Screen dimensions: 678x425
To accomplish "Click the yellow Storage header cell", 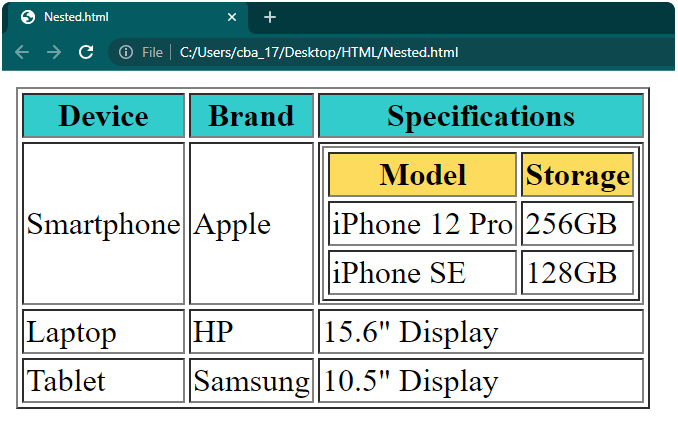I will coord(577,175).
